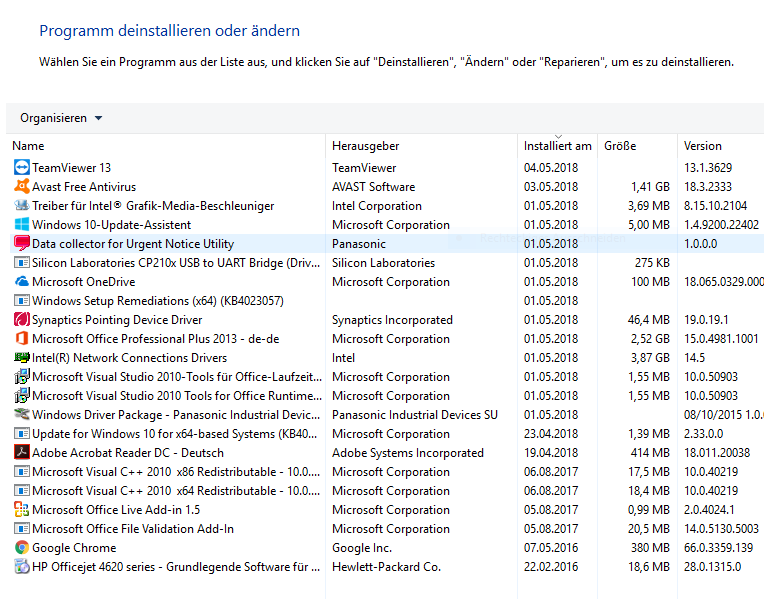
Task: Select Synaptics Pointing Device Driver entry
Action: [117, 320]
